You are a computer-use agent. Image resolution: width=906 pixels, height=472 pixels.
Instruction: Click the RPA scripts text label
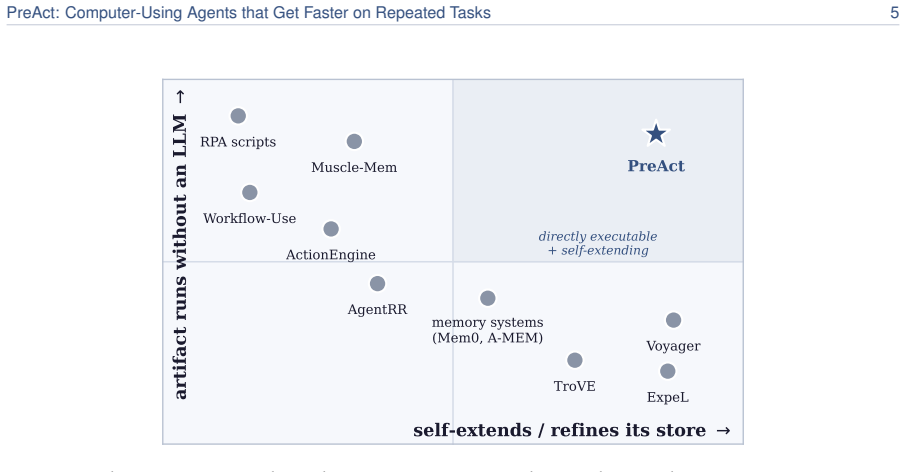tap(238, 142)
